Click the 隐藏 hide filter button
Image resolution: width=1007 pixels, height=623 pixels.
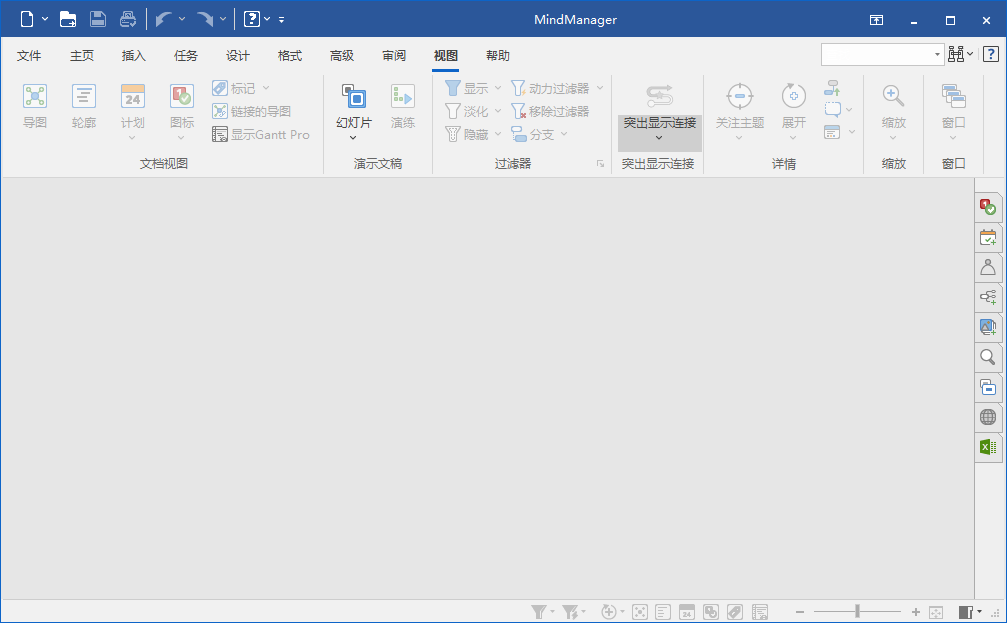pos(467,134)
